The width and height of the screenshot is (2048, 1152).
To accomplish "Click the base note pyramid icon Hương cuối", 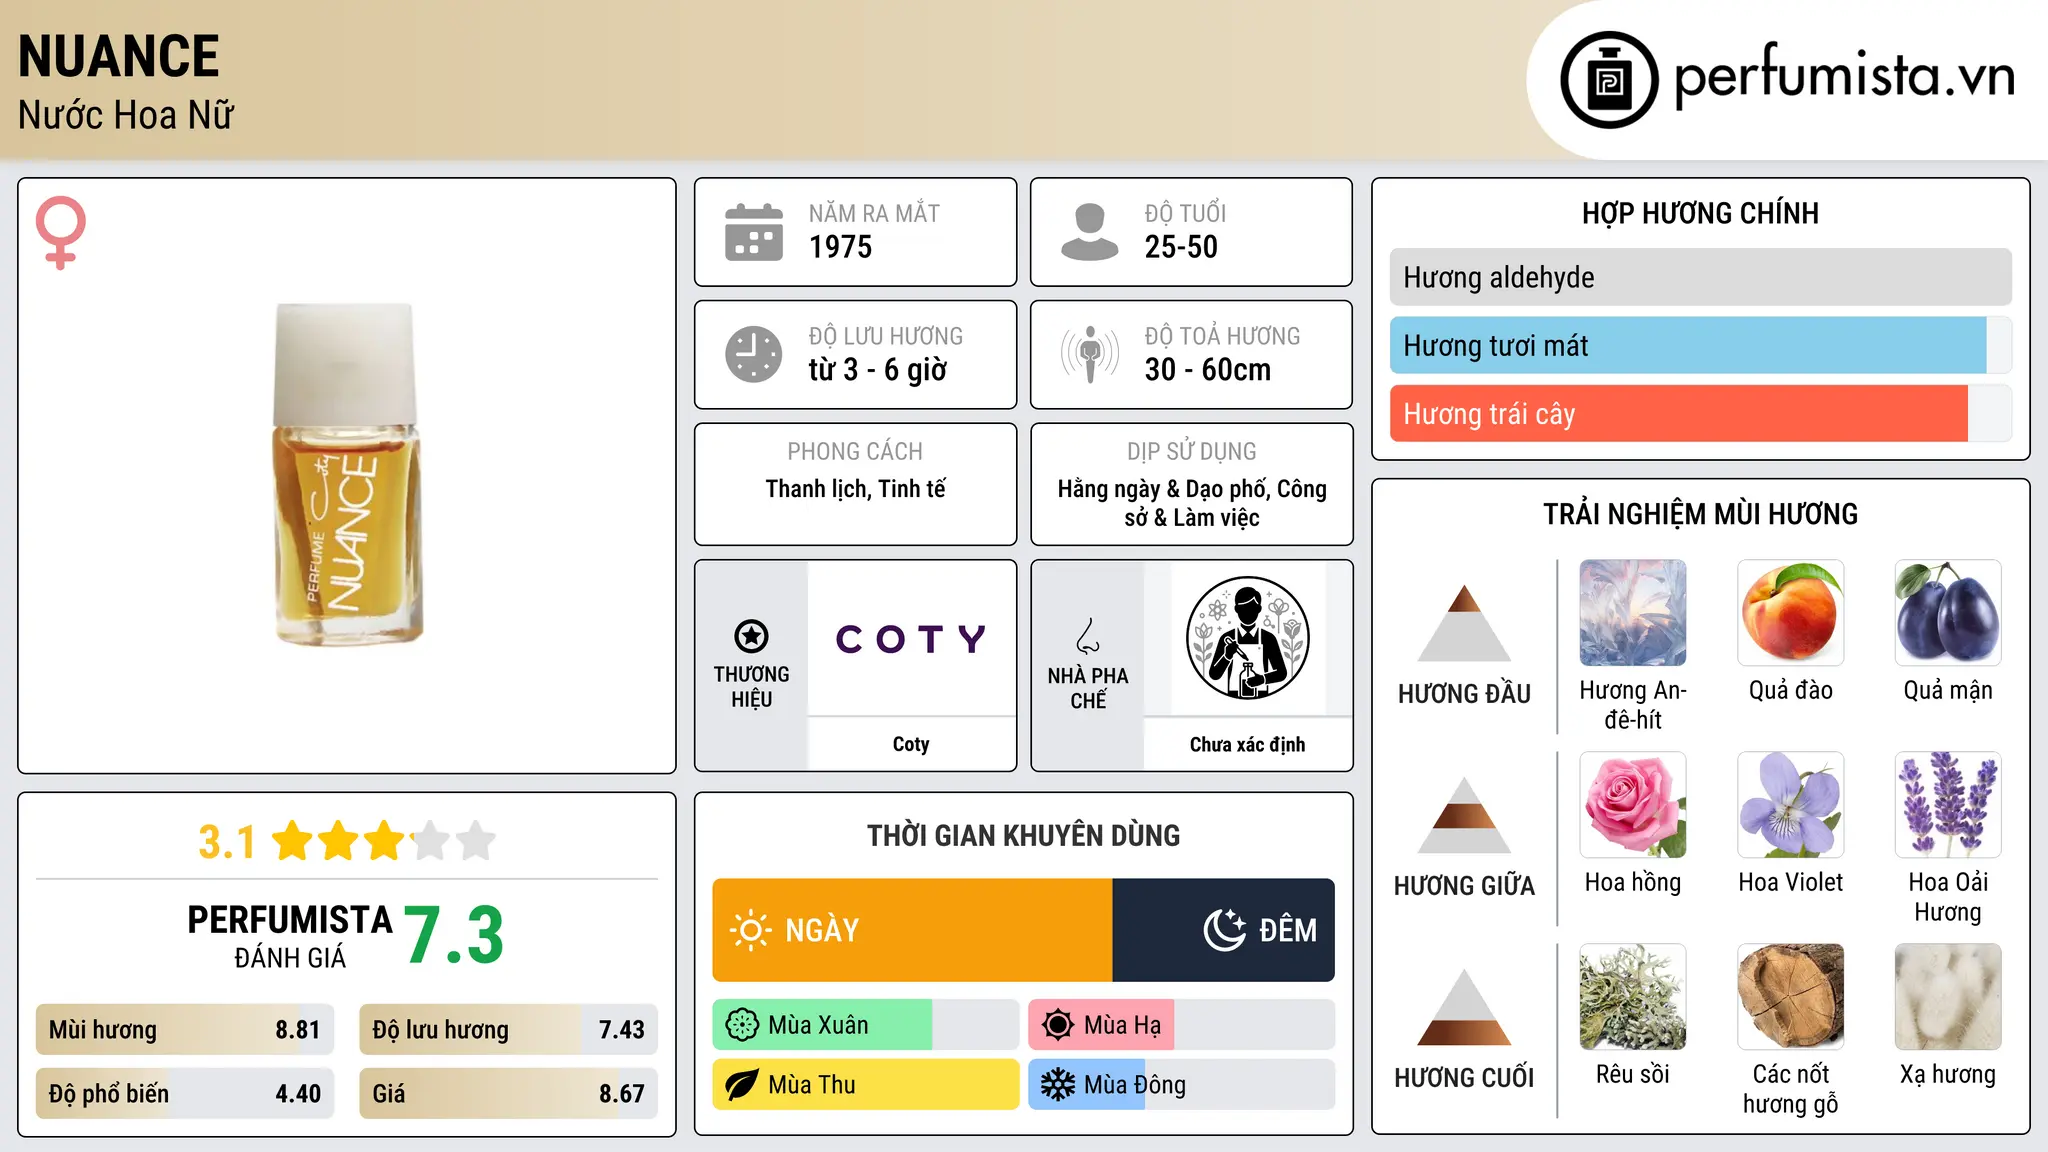I will [x=1464, y=1007].
